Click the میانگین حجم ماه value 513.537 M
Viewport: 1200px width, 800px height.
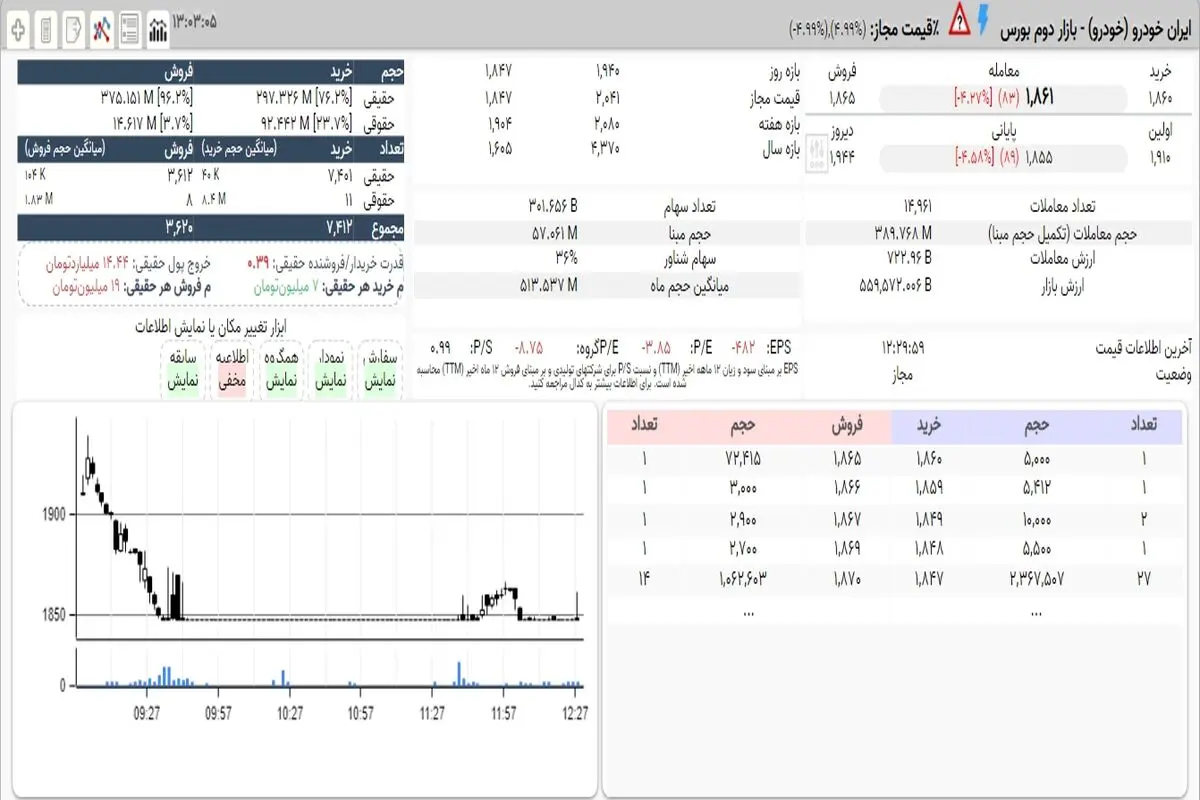pyautogui.click(x=548, y=285)
